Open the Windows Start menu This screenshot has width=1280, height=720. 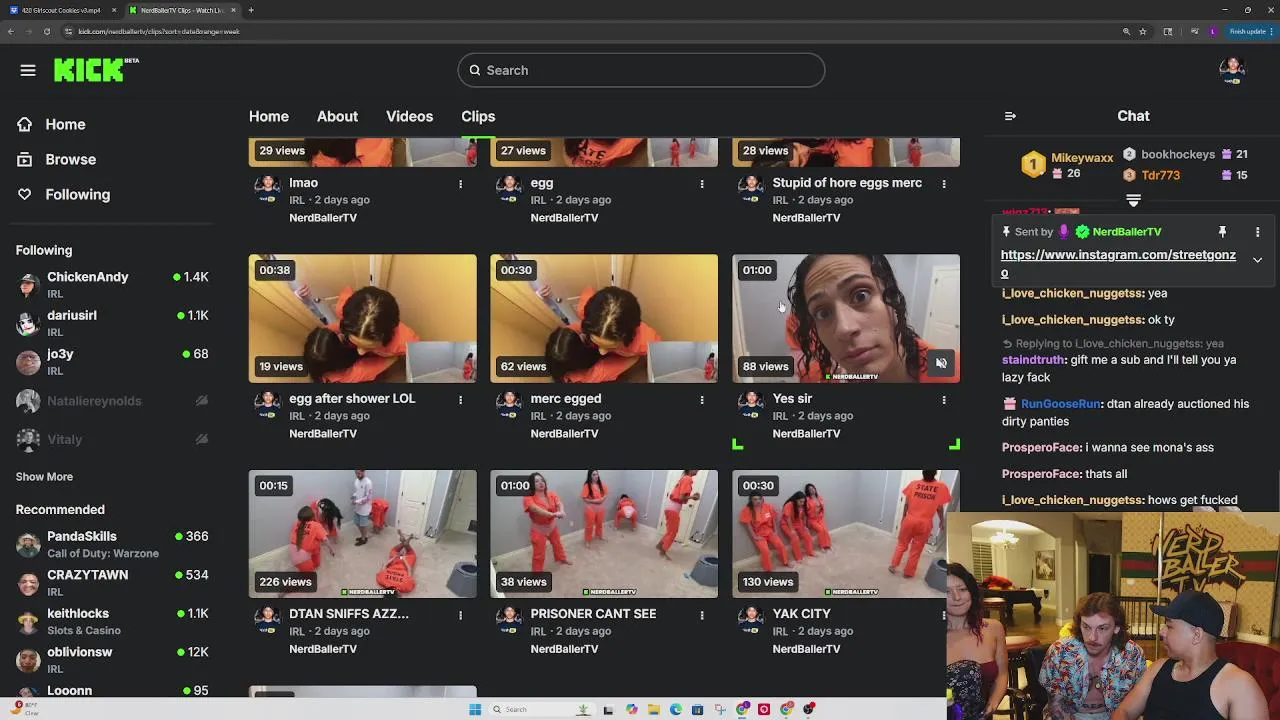click(x=475, y=709)
